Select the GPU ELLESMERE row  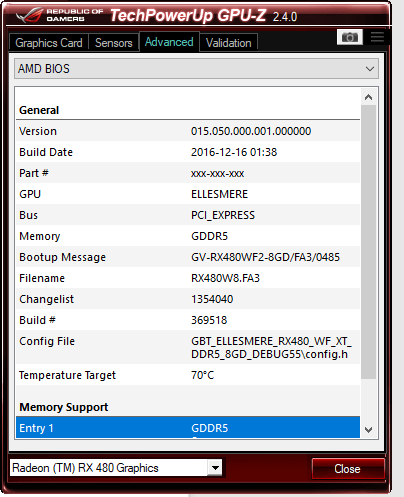coord(188,194)
